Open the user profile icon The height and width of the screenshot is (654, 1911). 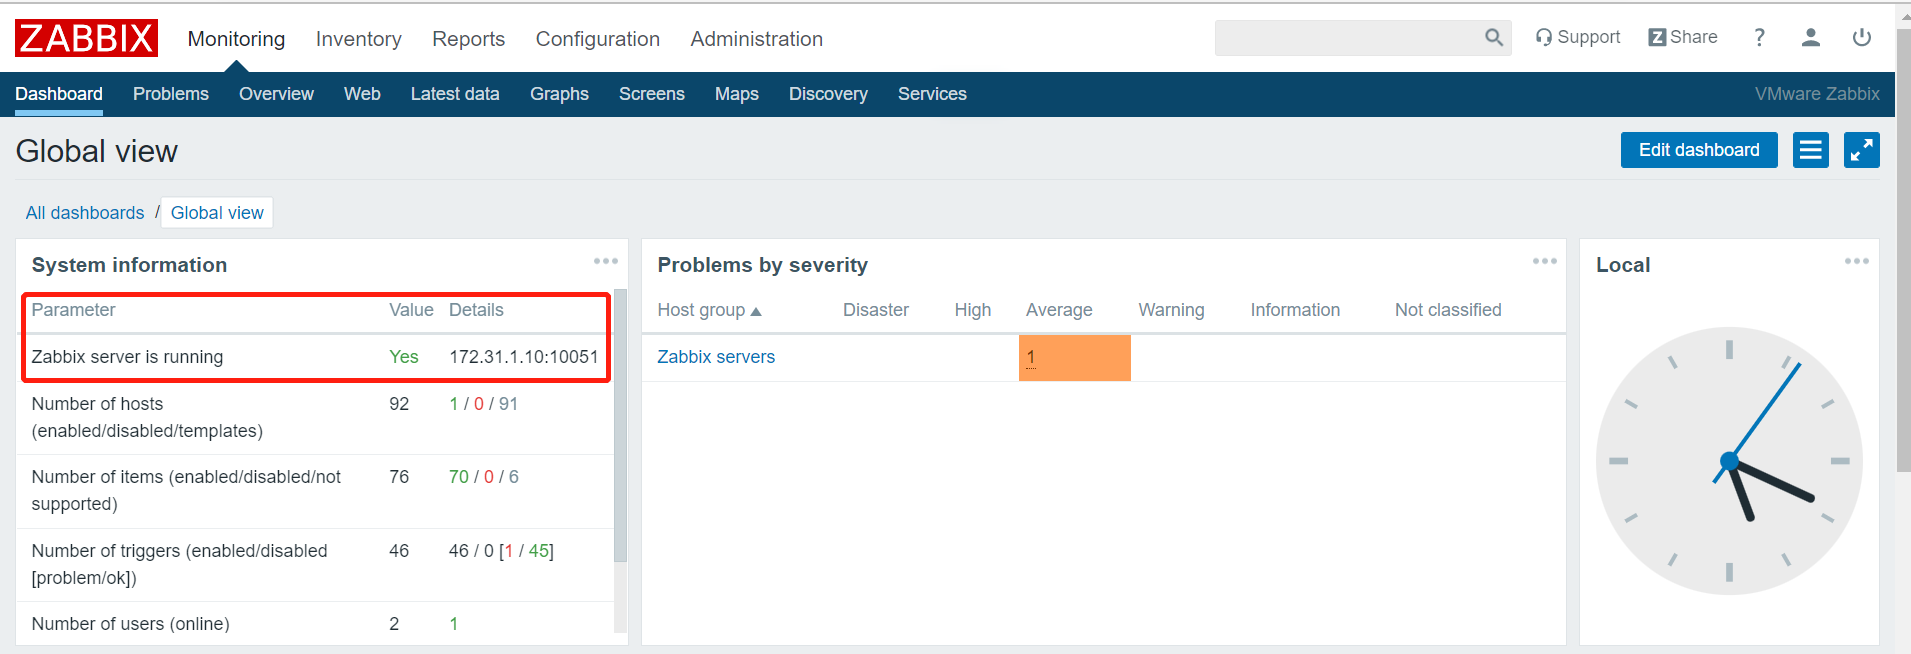(1810, 37)
